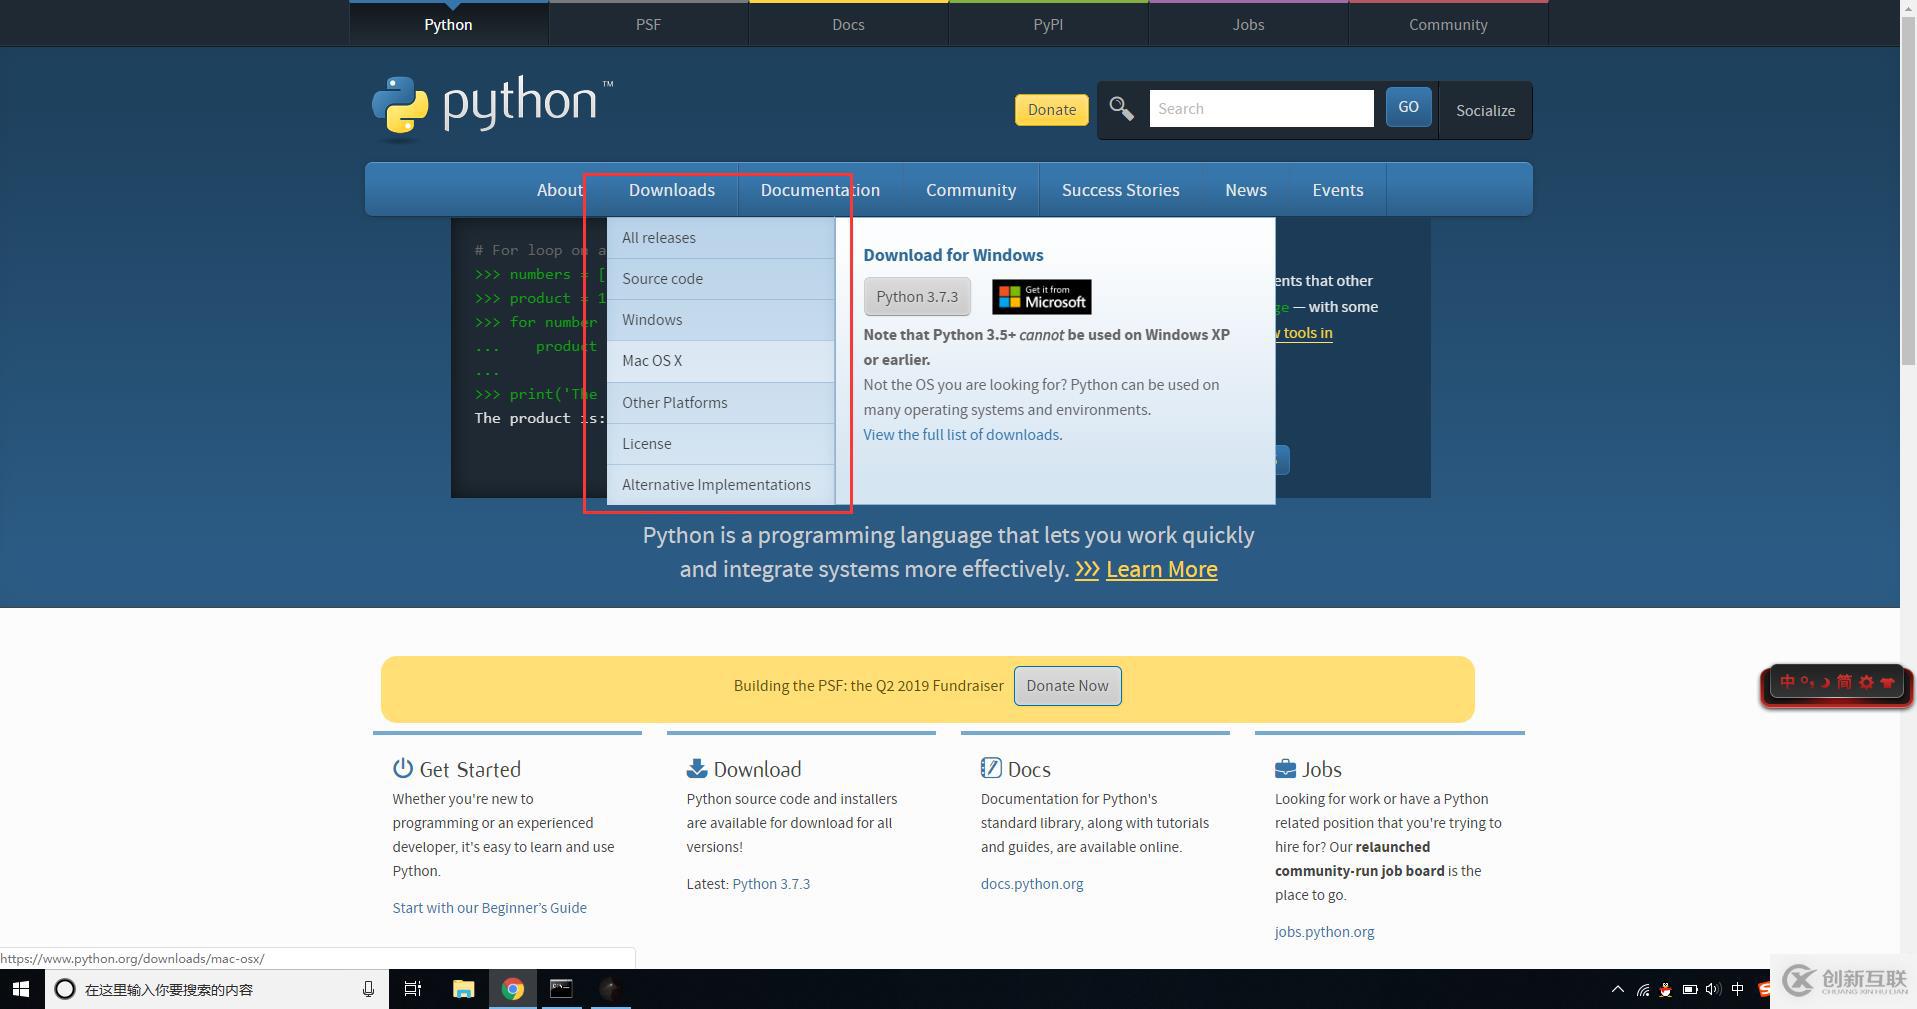
Task: Select Other Platforms menu entry
Action: click(720, 403)
